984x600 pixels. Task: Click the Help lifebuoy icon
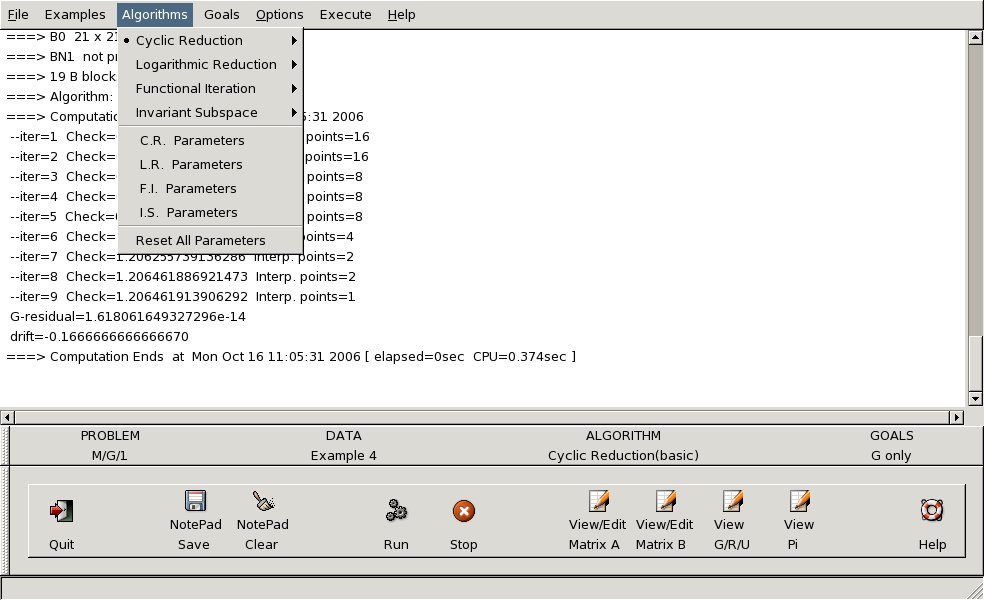click(932, 511)
